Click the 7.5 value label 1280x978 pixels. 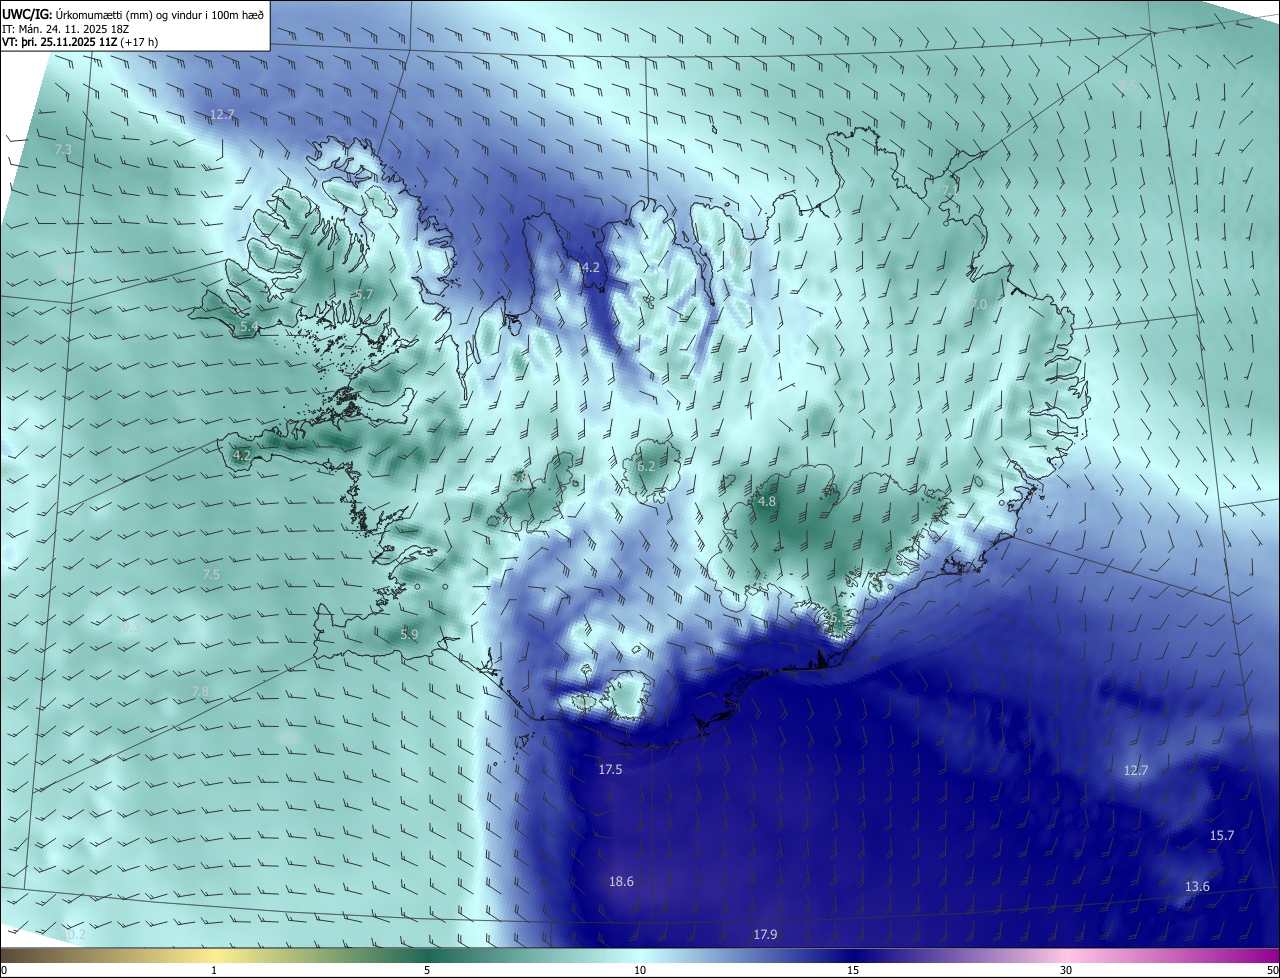click(x=211, y=574)
